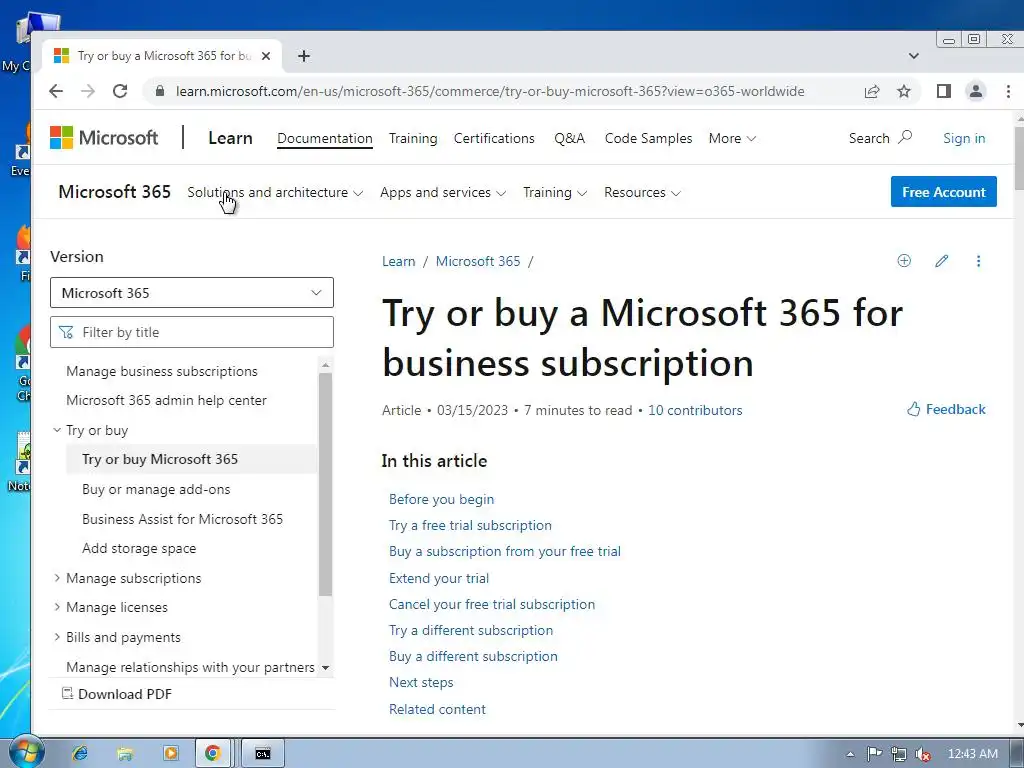This screenshot has width=1024, height=768.
Task: Open the More dropdown in Learn header
Action: pyautogui.click(x=732, y=138)
